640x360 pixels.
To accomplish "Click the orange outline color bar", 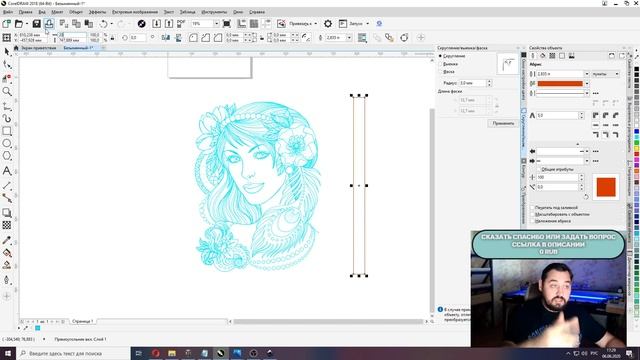I will pyautogui.click(x=560, y=84).
